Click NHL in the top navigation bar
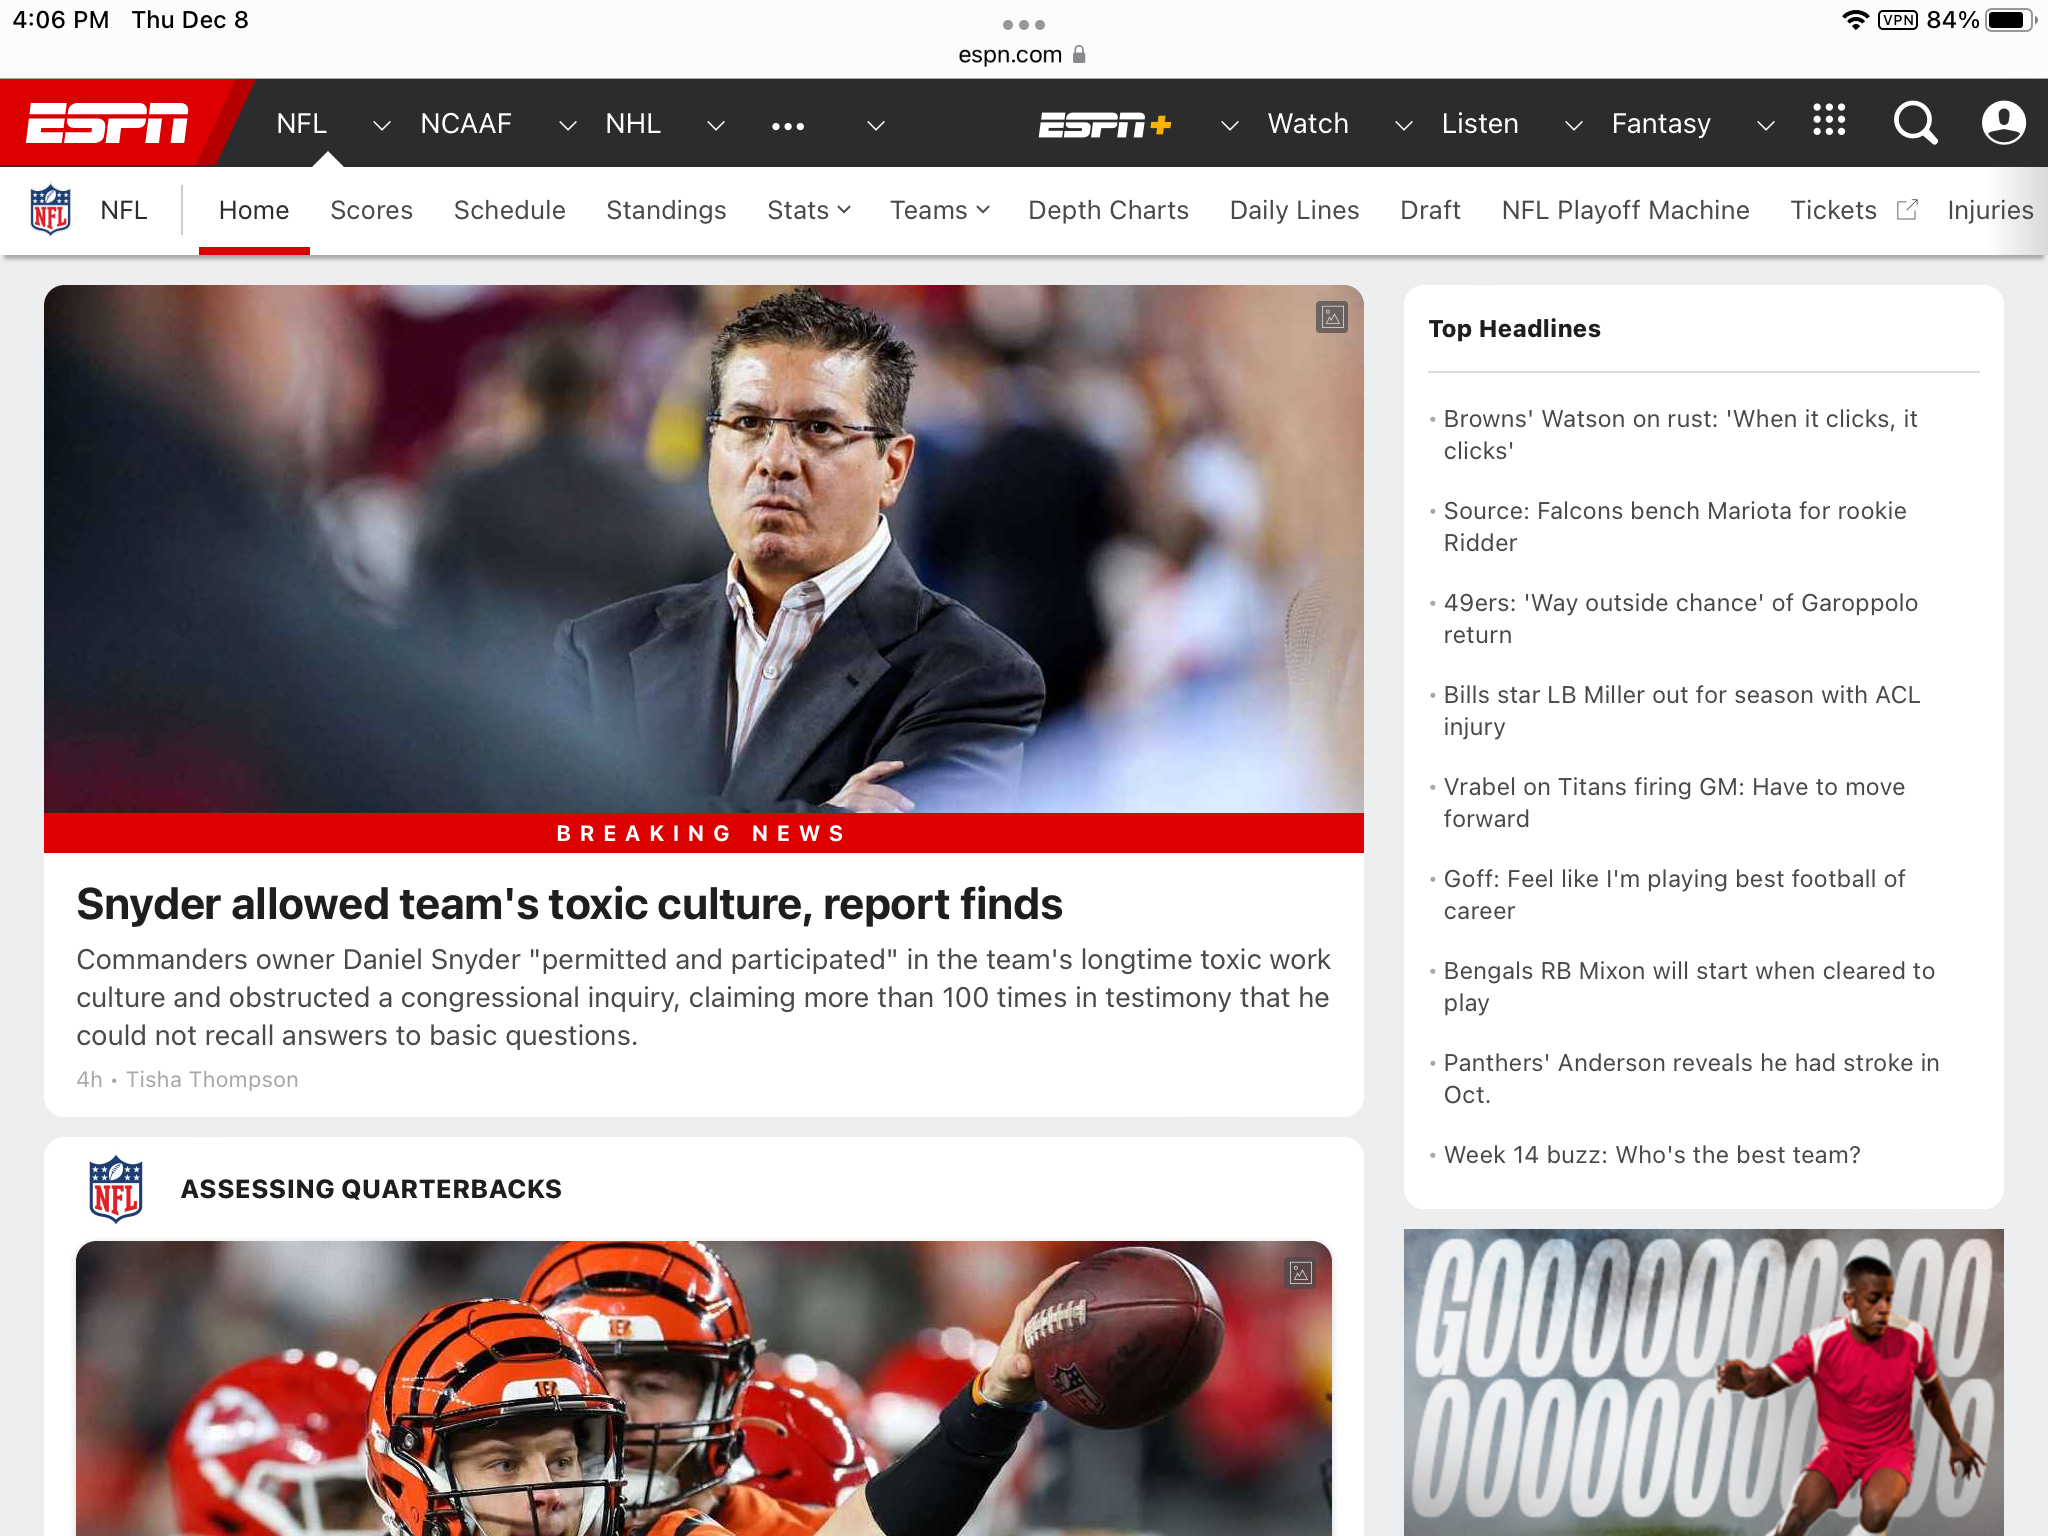This screenshot has height=1536, width=2048. tap(633, 124)
